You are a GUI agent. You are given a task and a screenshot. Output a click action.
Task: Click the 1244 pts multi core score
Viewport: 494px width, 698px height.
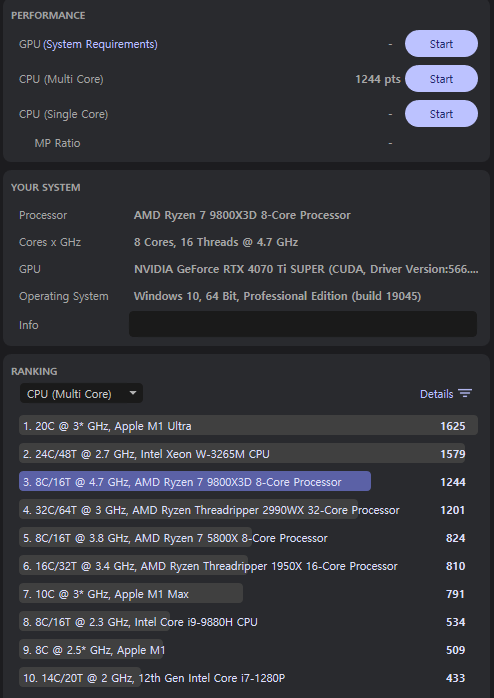click(x=378, y=79)
